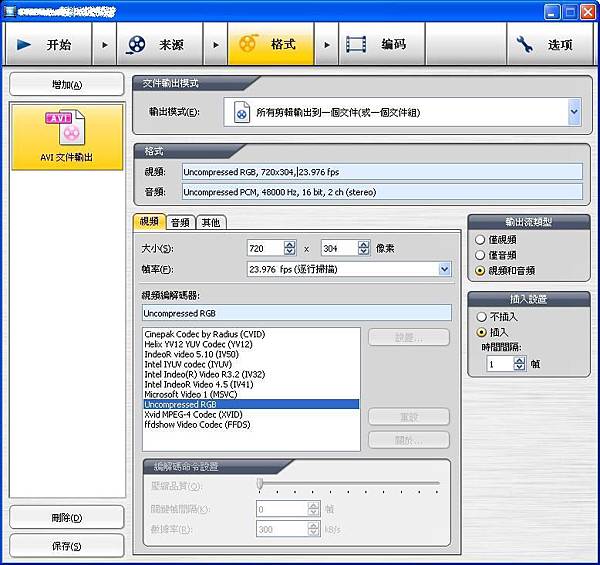Click the disabled 設置... codec button
This screenshot has height=565, width=600.
click(409, 337)
